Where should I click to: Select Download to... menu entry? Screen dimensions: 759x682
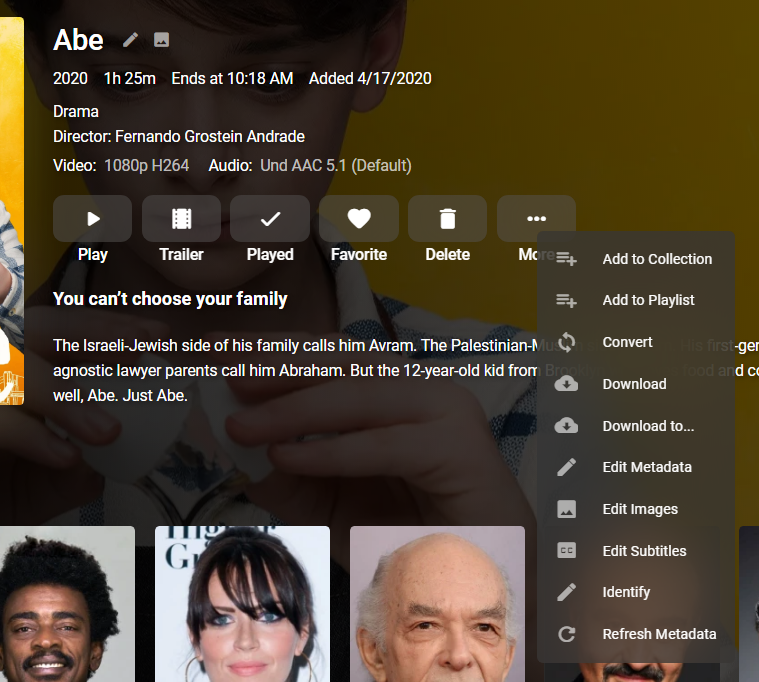click(636, 426)
